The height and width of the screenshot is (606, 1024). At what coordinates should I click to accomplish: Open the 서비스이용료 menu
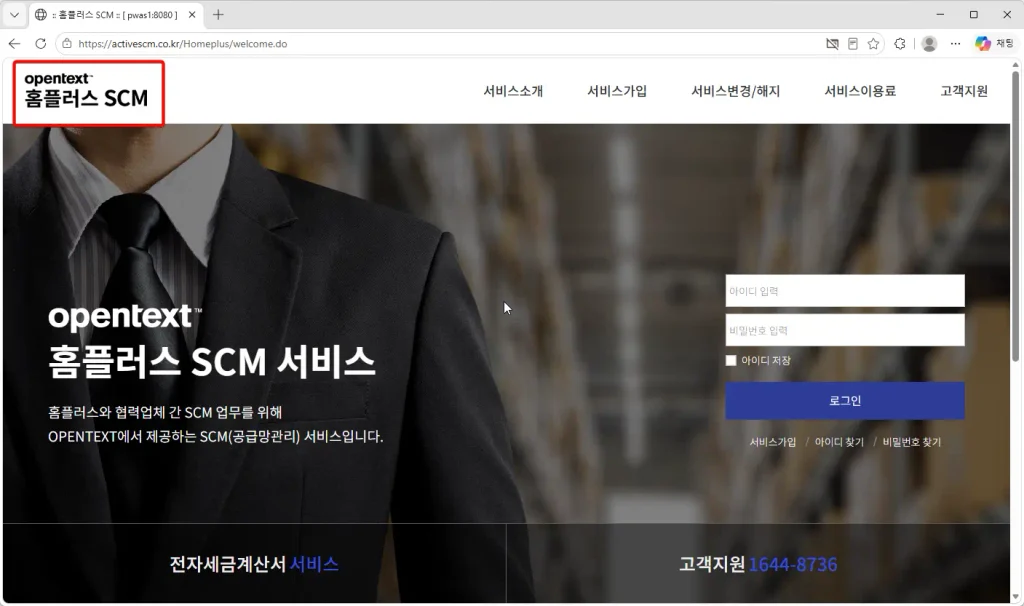860,91
